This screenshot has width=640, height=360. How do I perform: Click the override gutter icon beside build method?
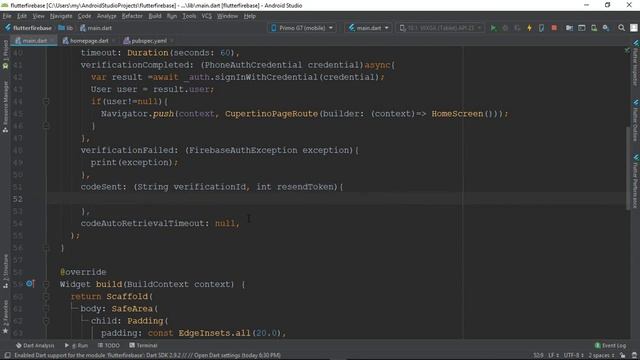pos(31,284)
